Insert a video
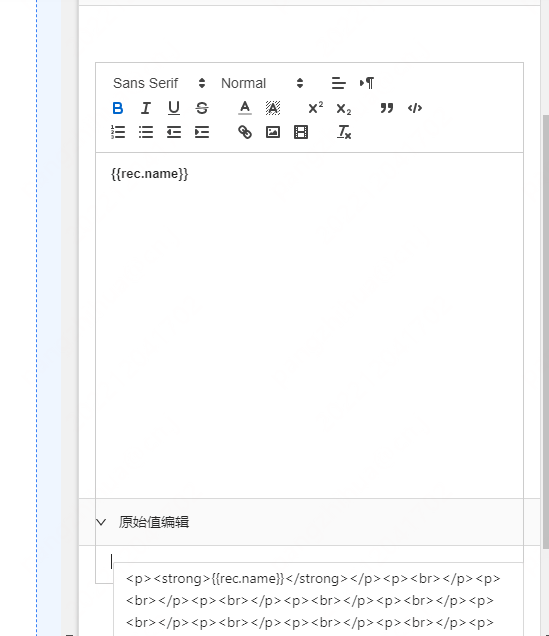The image size is (549, 636). 300,132
